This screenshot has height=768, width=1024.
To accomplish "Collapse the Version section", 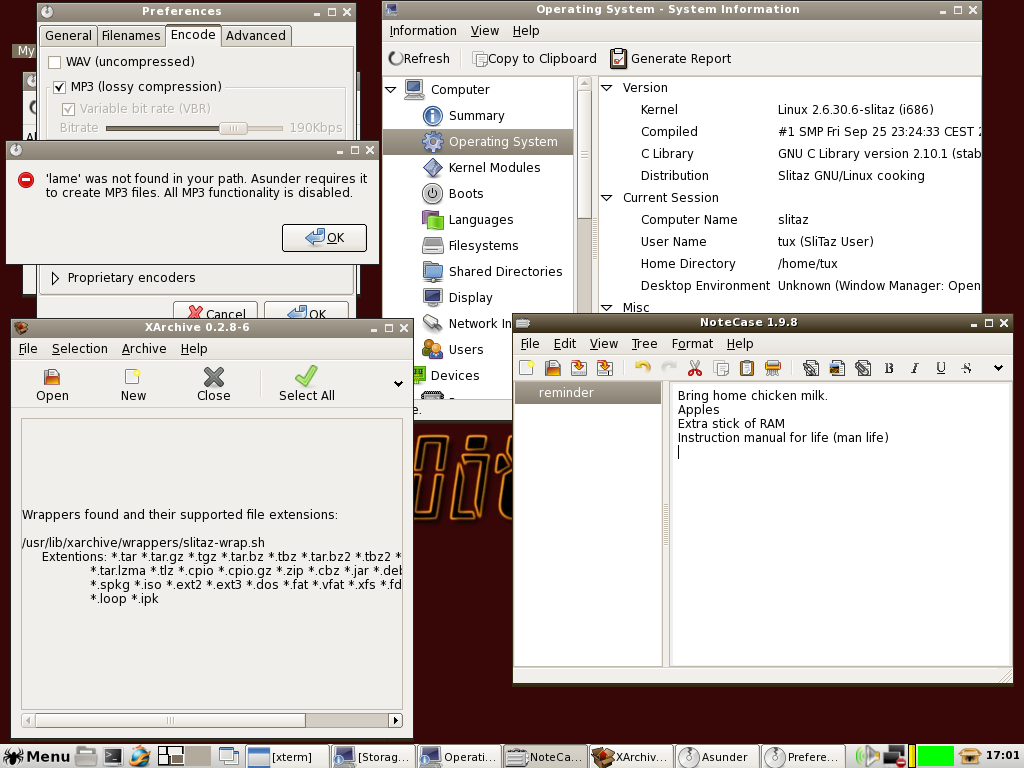I will [607, 88].
